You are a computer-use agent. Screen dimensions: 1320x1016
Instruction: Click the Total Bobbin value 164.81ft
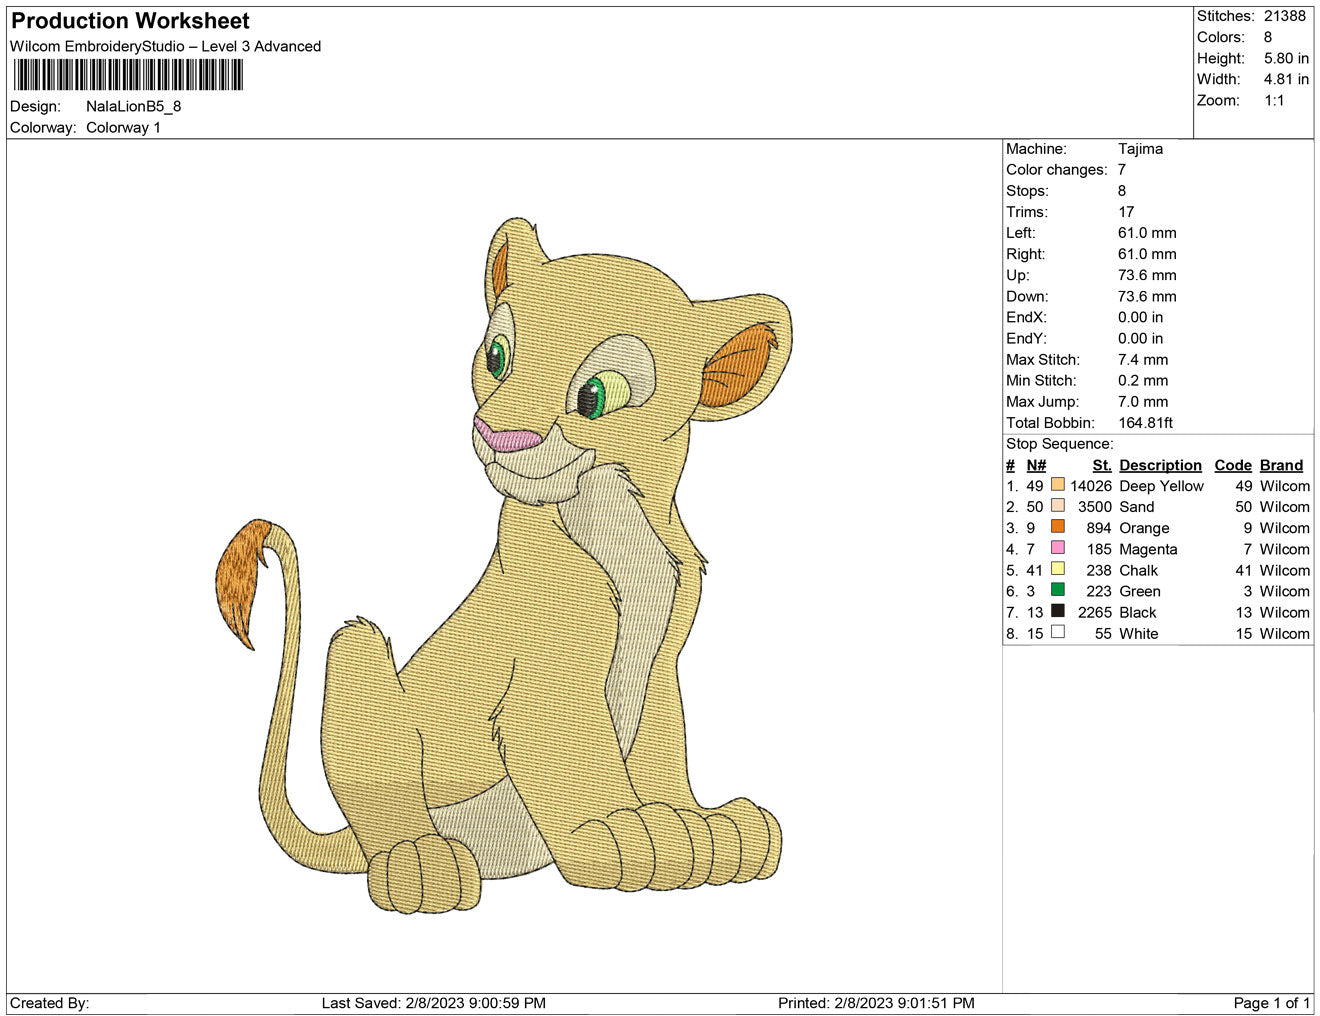point(1144,422)
